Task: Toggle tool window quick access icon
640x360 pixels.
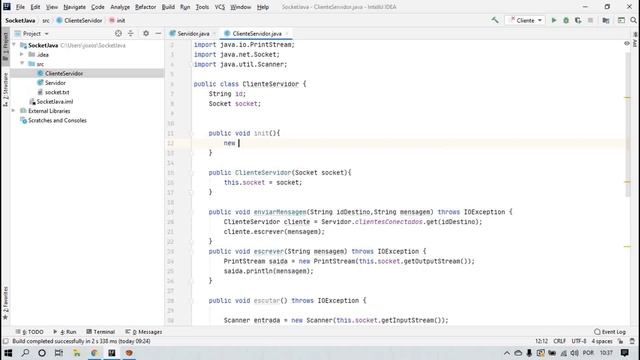Action: click(5, 341)
